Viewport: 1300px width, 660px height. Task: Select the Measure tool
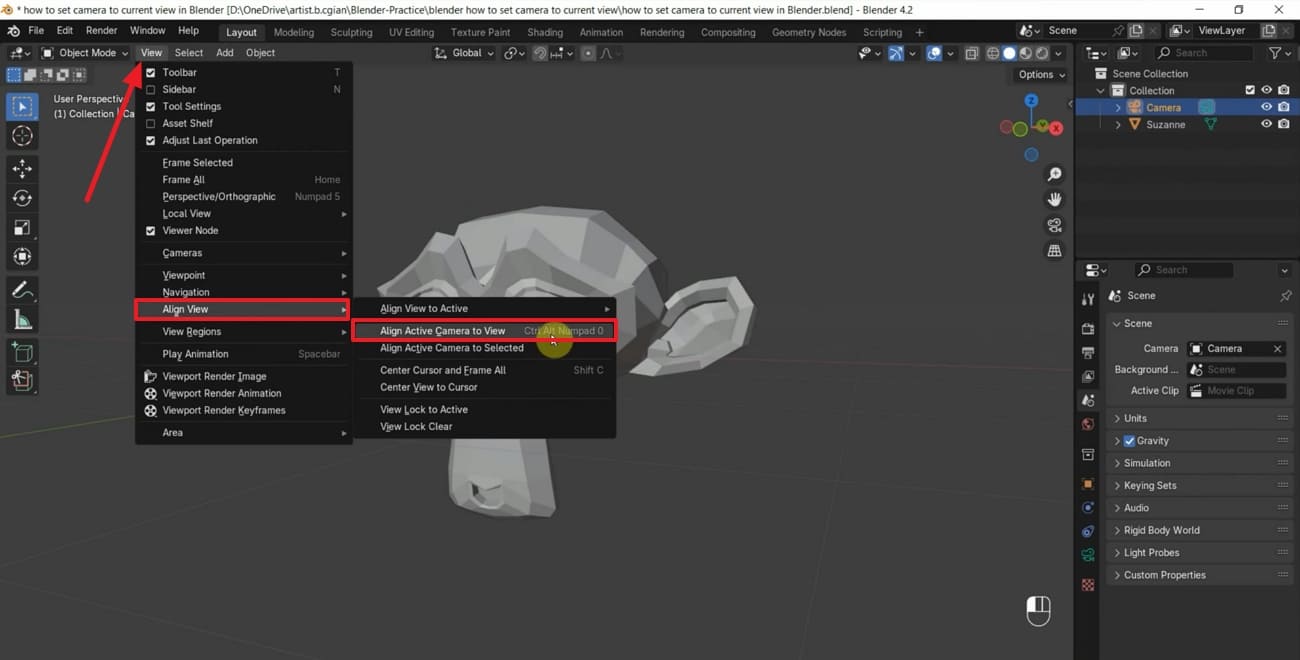pyautogui.click(x=22, y=319)
